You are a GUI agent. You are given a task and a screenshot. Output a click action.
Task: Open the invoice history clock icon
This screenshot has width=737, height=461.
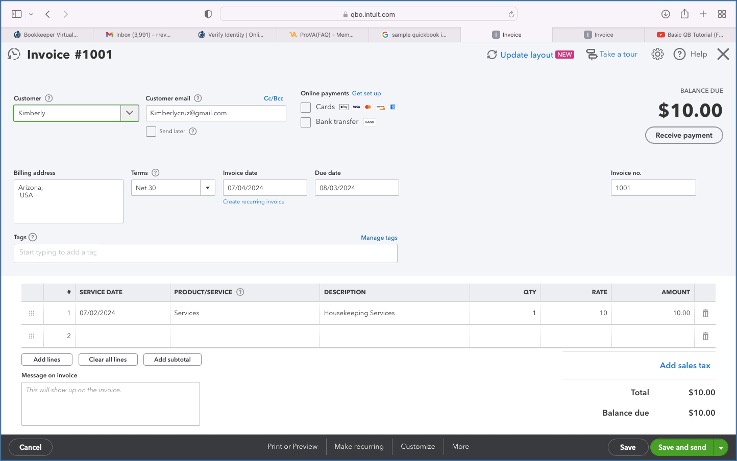(x=14, y=55)
